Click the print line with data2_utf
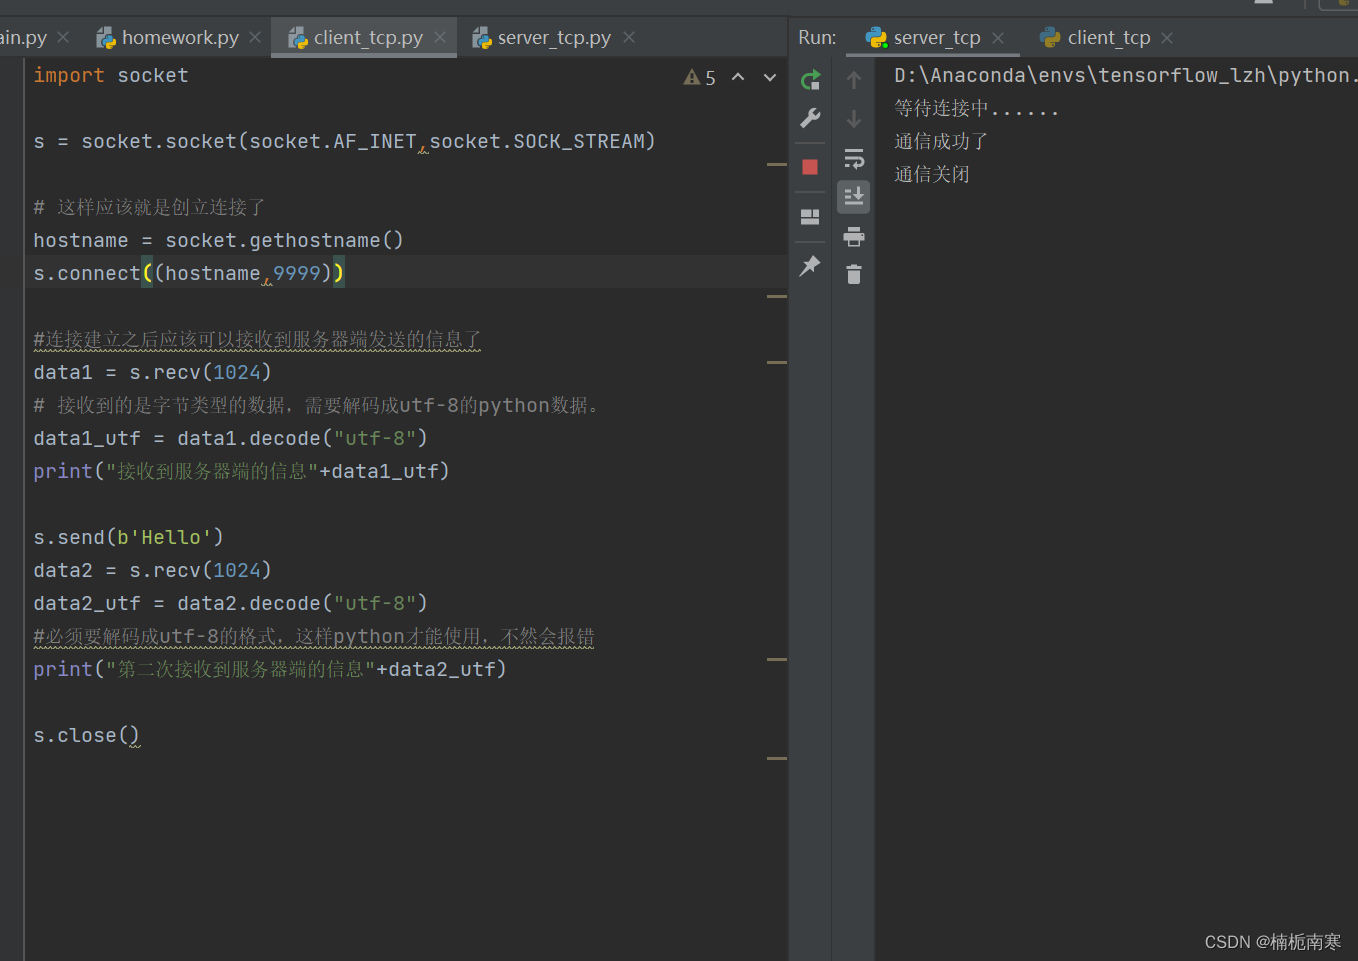 tap(270, 670)
